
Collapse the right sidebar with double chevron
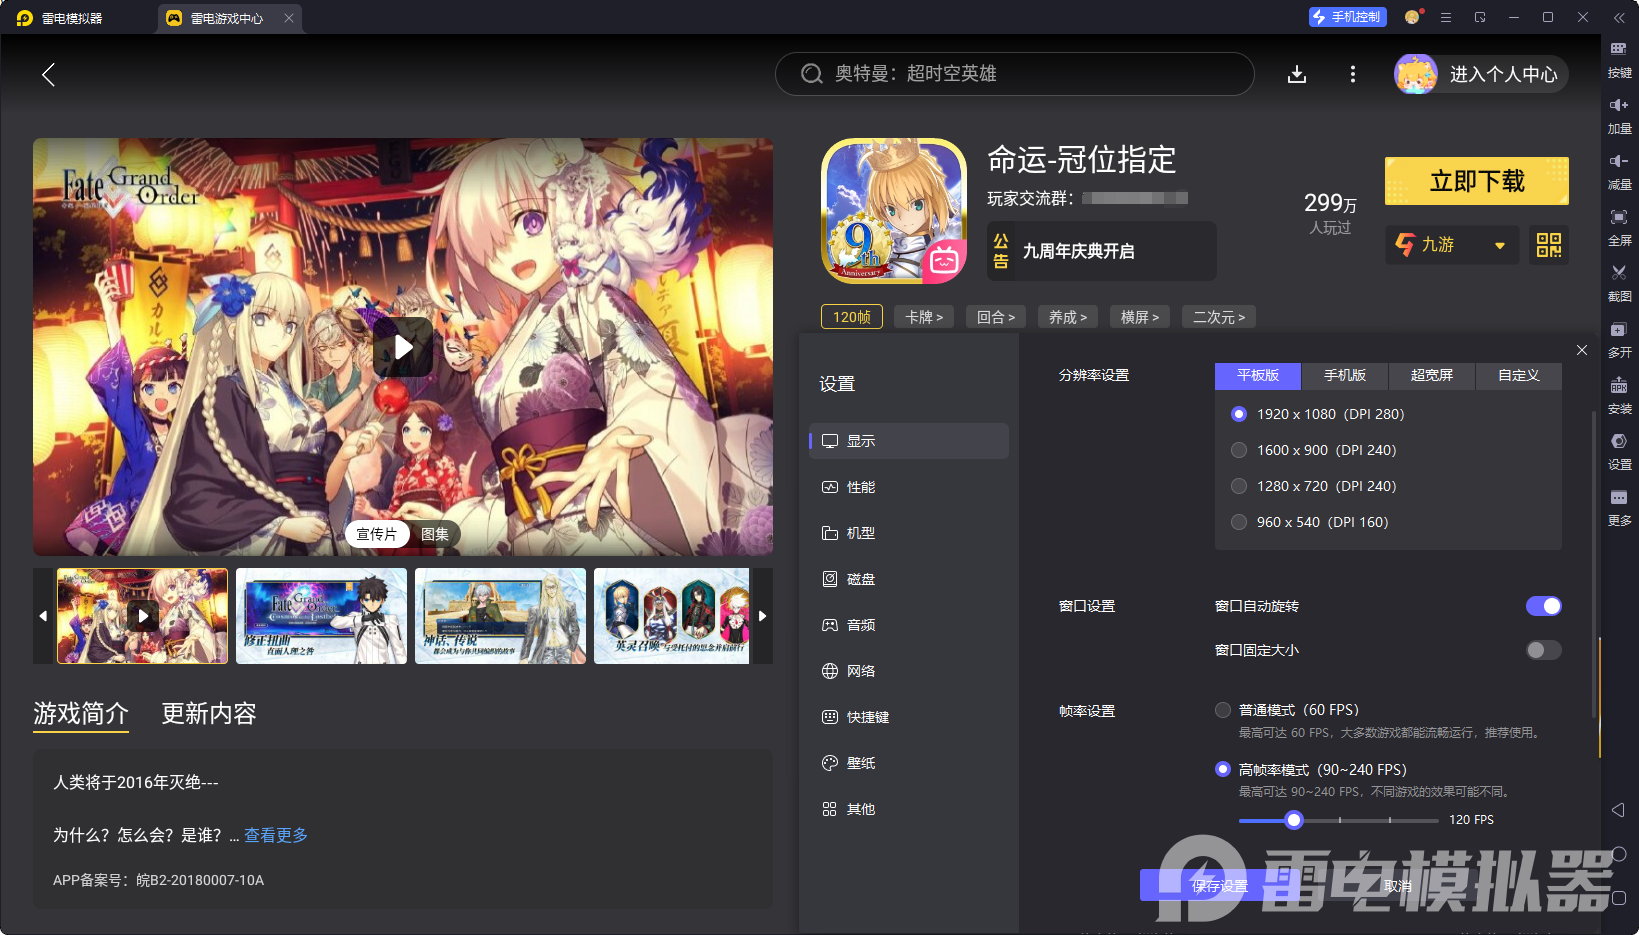[1619, 18]
